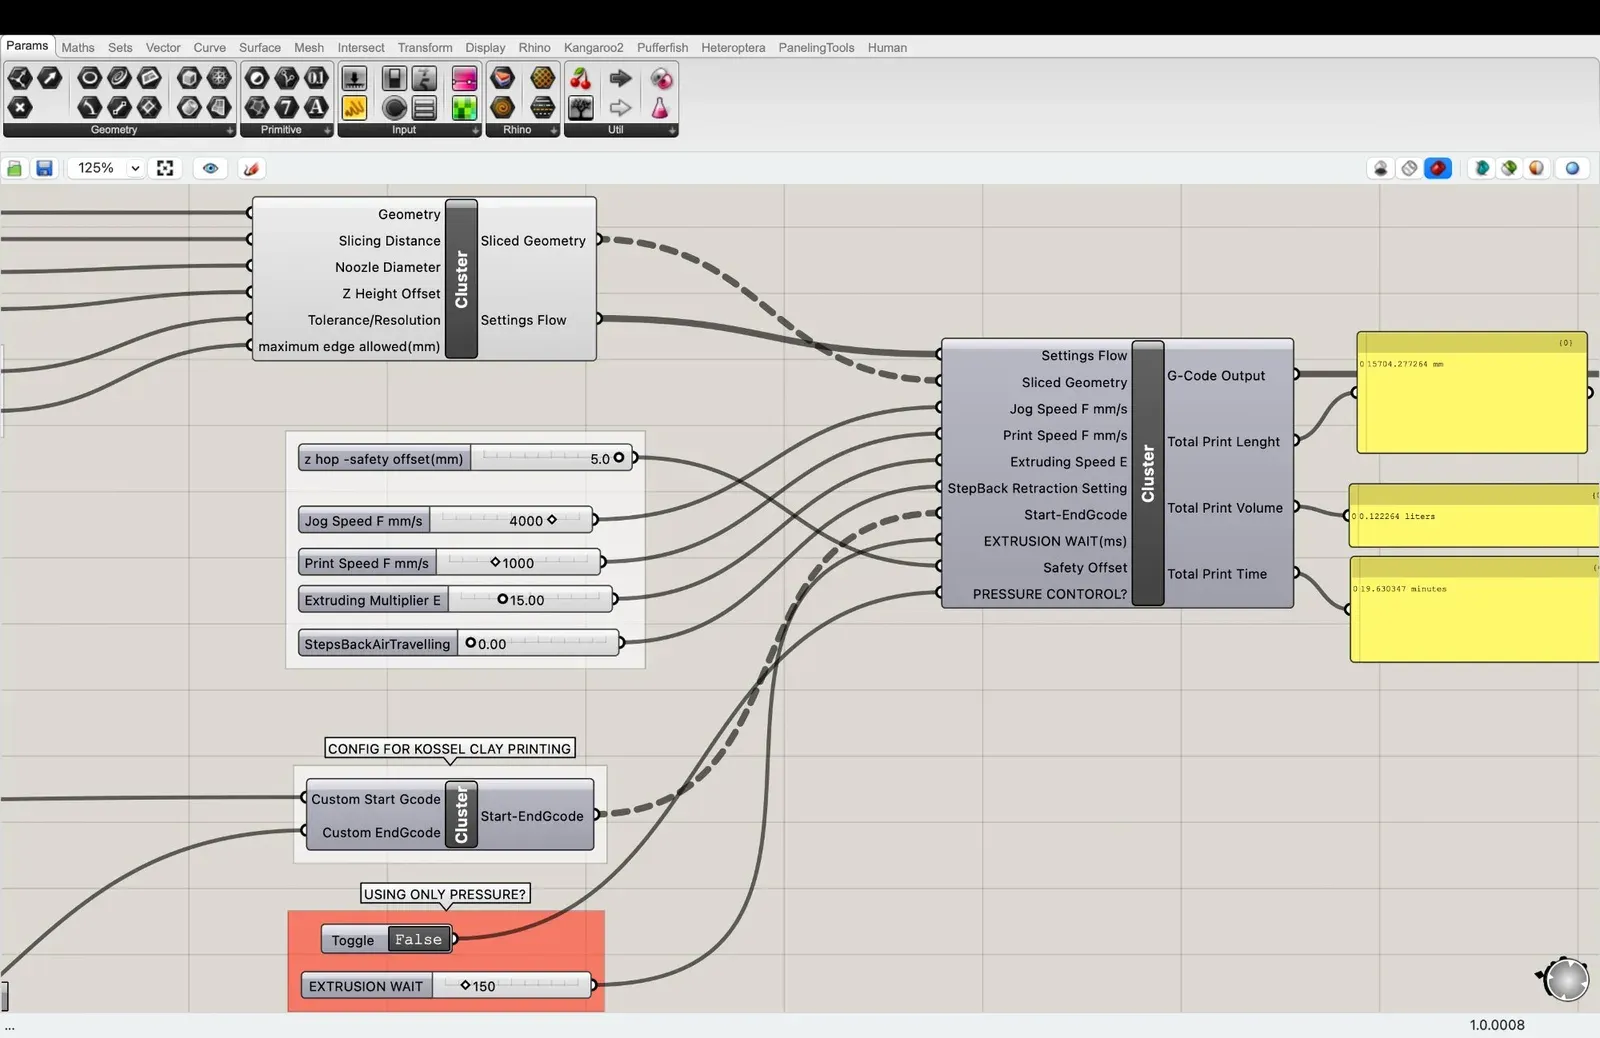Select the Value List input icon
Image resolution: width=1600 pixels, height=1038 pixels.
coord(424,107)
